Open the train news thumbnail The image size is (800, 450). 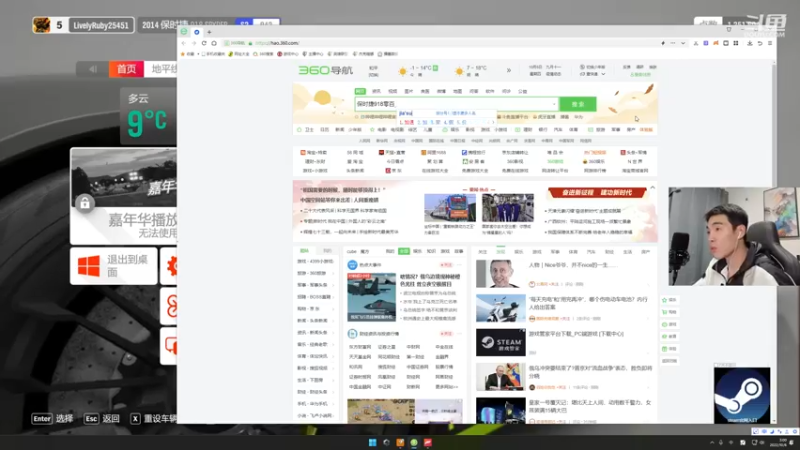click(x=449, y=208)
